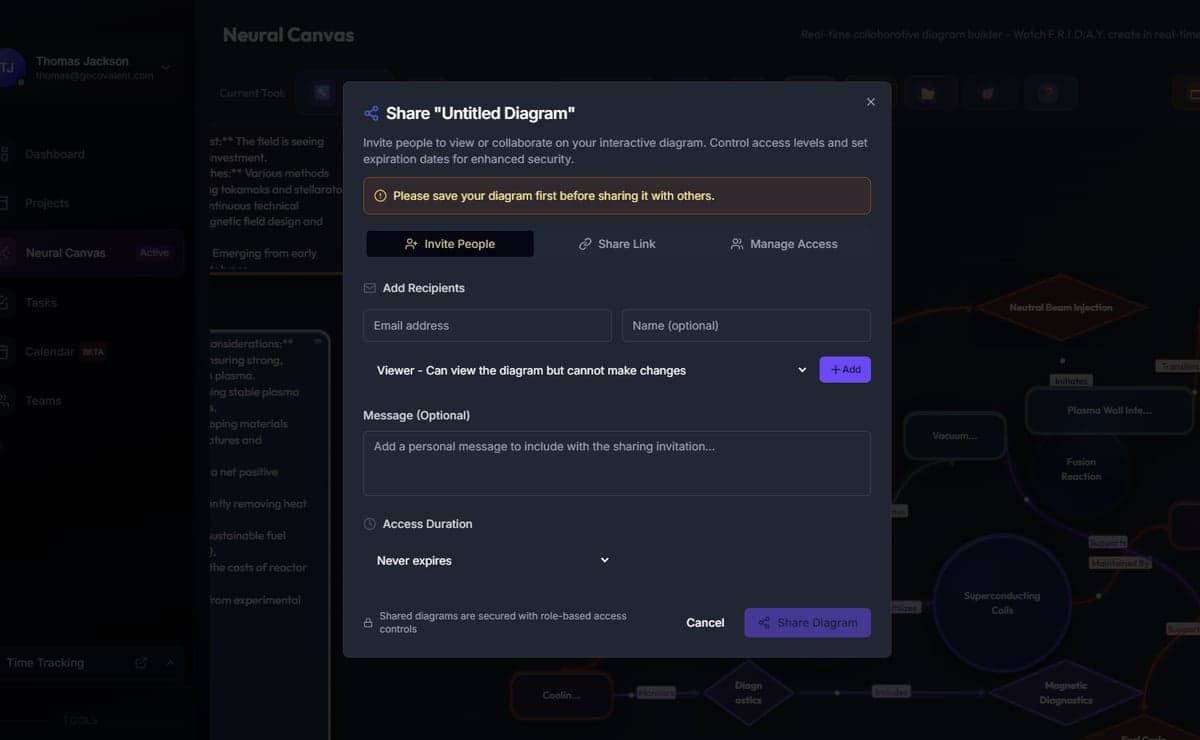This screenshot has width=1200, height=740.
Task: Open the Viewer access level dropdown
Action: pos(590,370)
